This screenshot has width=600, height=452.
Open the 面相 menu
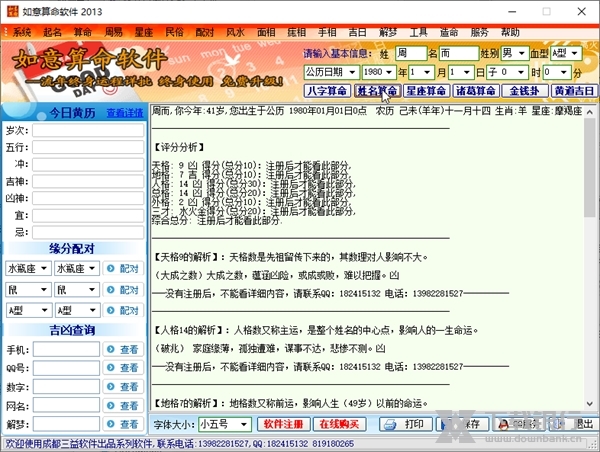266,33
